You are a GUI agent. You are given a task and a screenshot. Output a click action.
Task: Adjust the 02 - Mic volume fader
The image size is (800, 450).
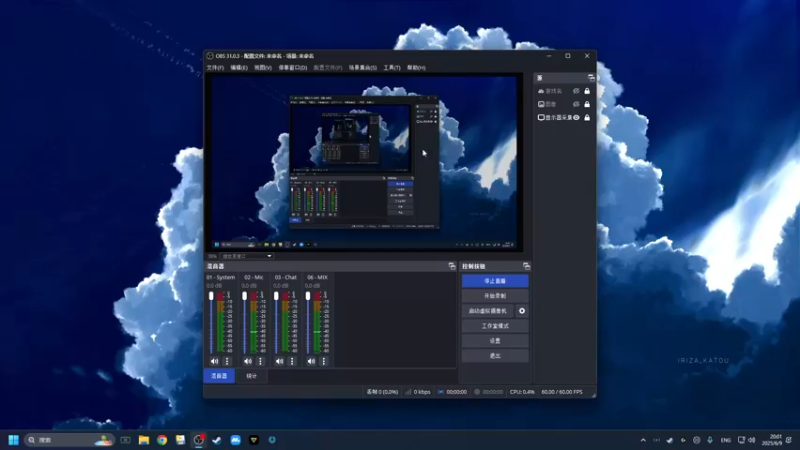pyautogui.click(x=244, y=296)
